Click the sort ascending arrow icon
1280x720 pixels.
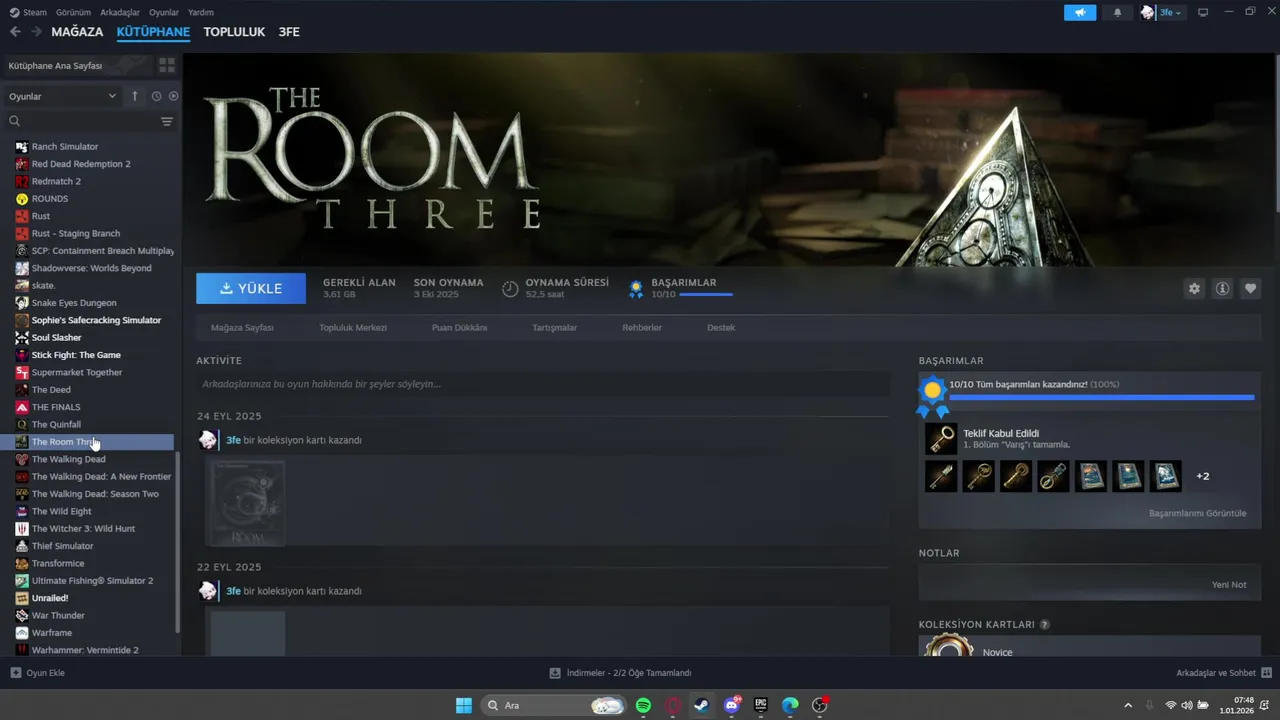tap(135, 96)
